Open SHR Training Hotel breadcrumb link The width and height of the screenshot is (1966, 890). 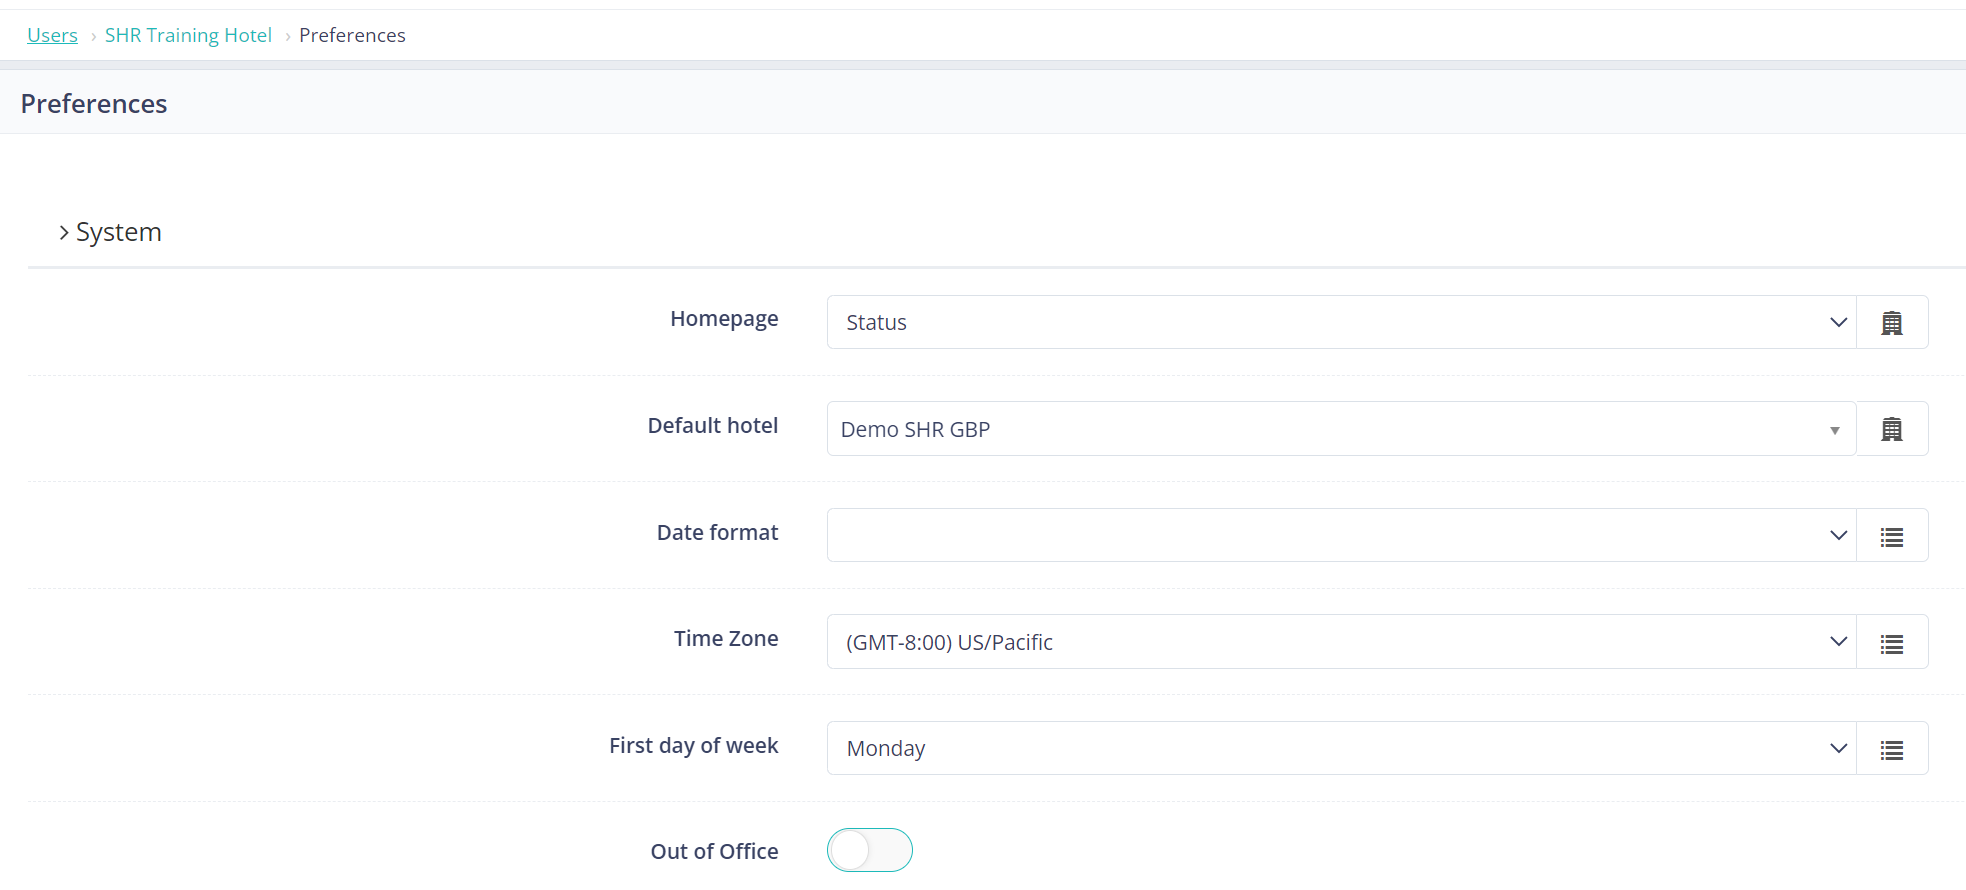188,35
